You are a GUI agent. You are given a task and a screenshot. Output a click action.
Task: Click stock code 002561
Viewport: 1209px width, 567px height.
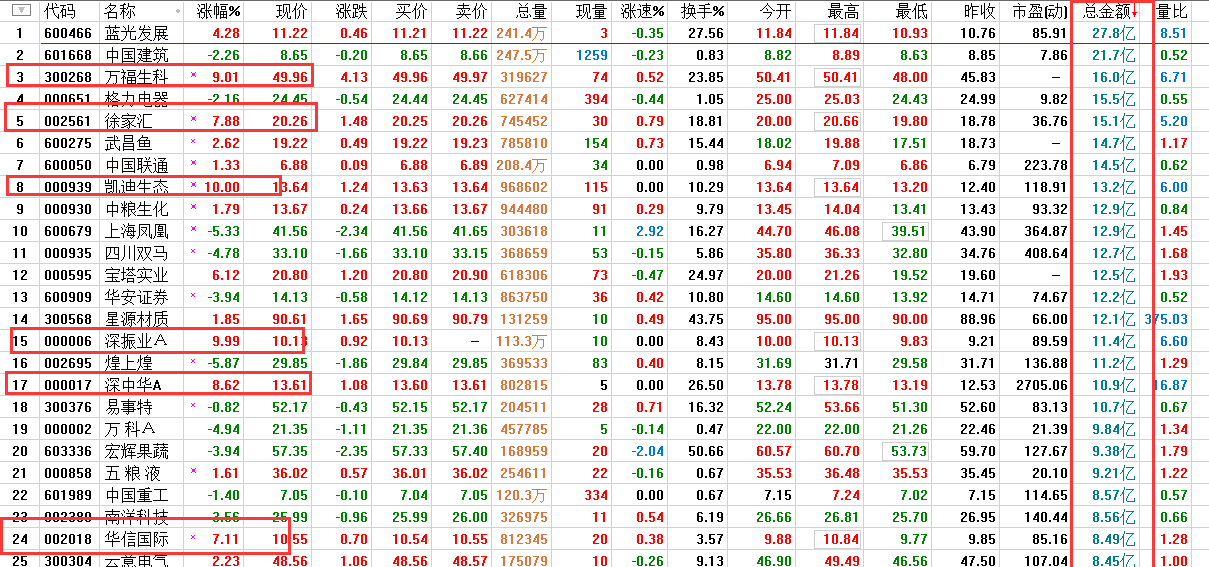point(67,121)
